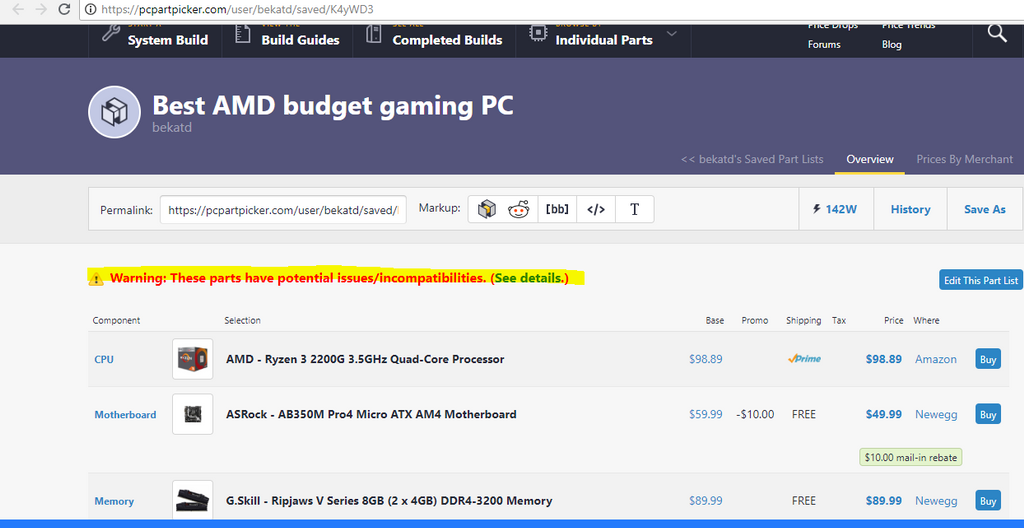This screenshot has height=528, width=1024.
Task: Open the Memory component link
Action: click(114, 501)
